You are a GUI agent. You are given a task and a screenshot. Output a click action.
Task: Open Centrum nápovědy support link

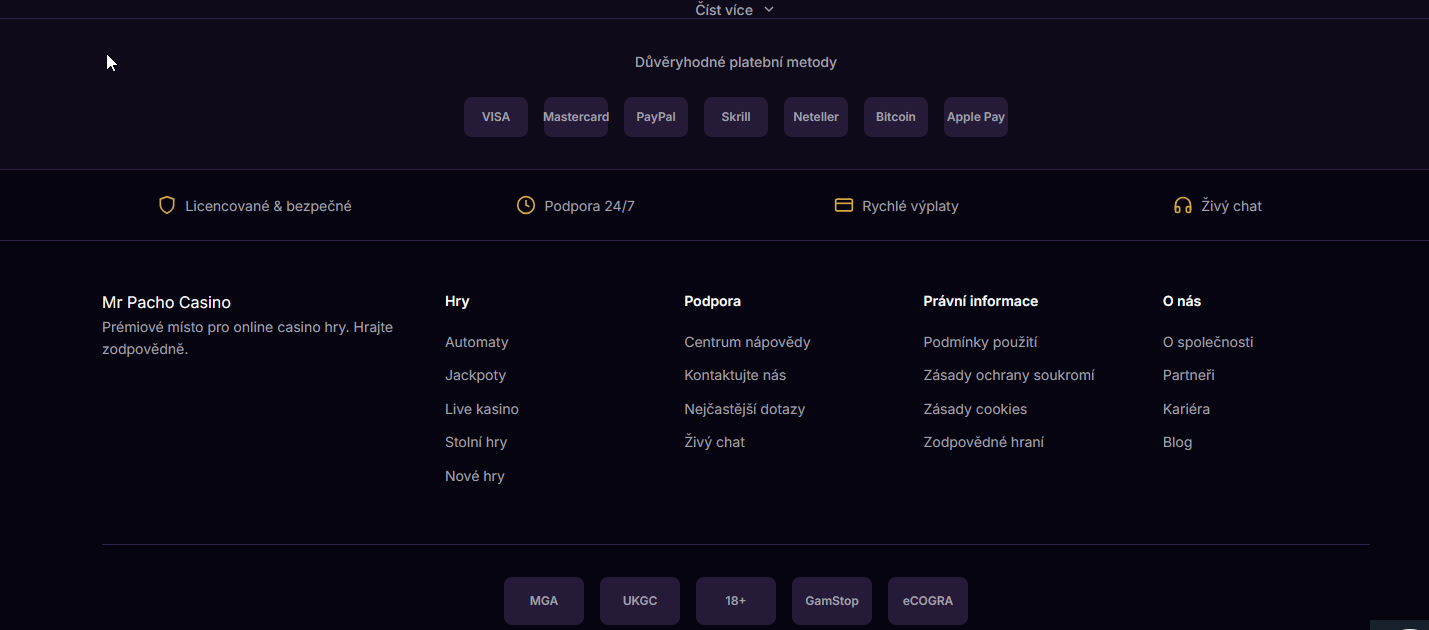pos(747,342)
